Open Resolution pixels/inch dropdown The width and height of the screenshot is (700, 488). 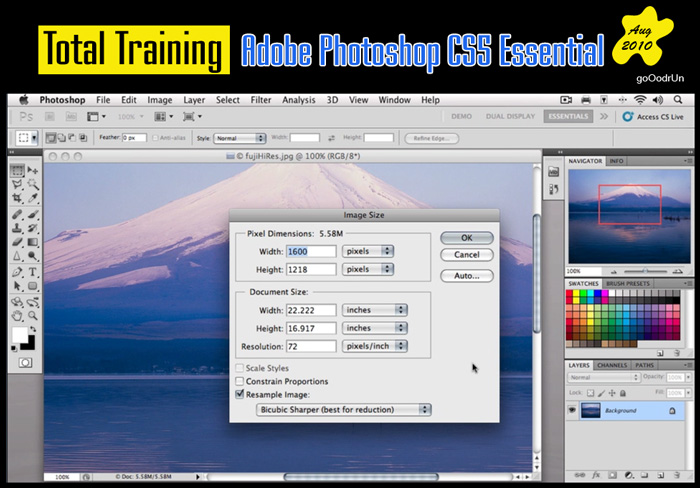click(x=375, y=346)
